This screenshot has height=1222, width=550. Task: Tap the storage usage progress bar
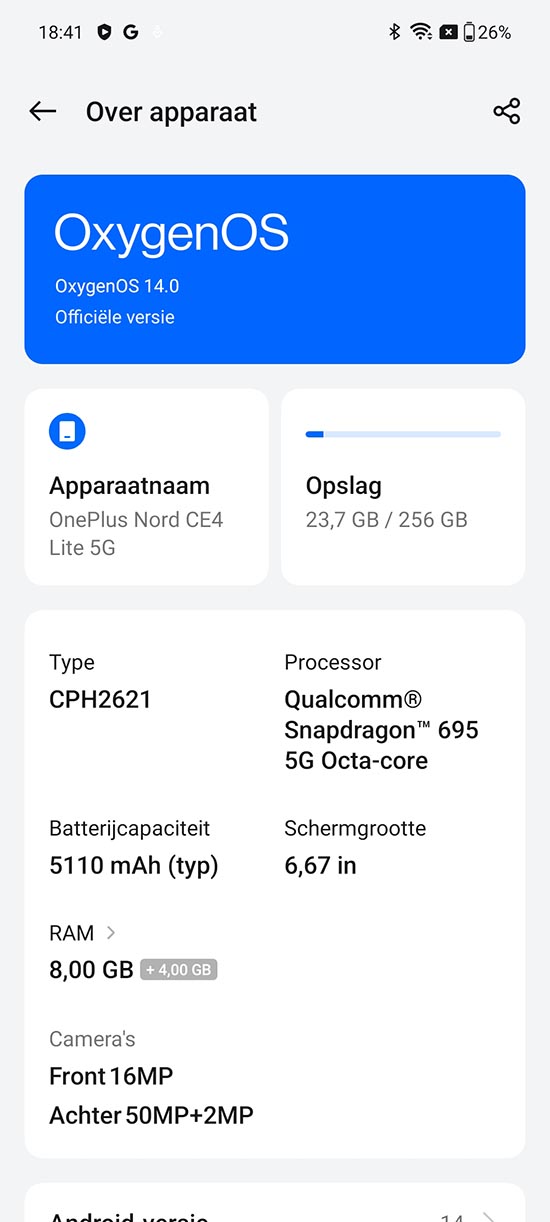click(x=403, y=434)
